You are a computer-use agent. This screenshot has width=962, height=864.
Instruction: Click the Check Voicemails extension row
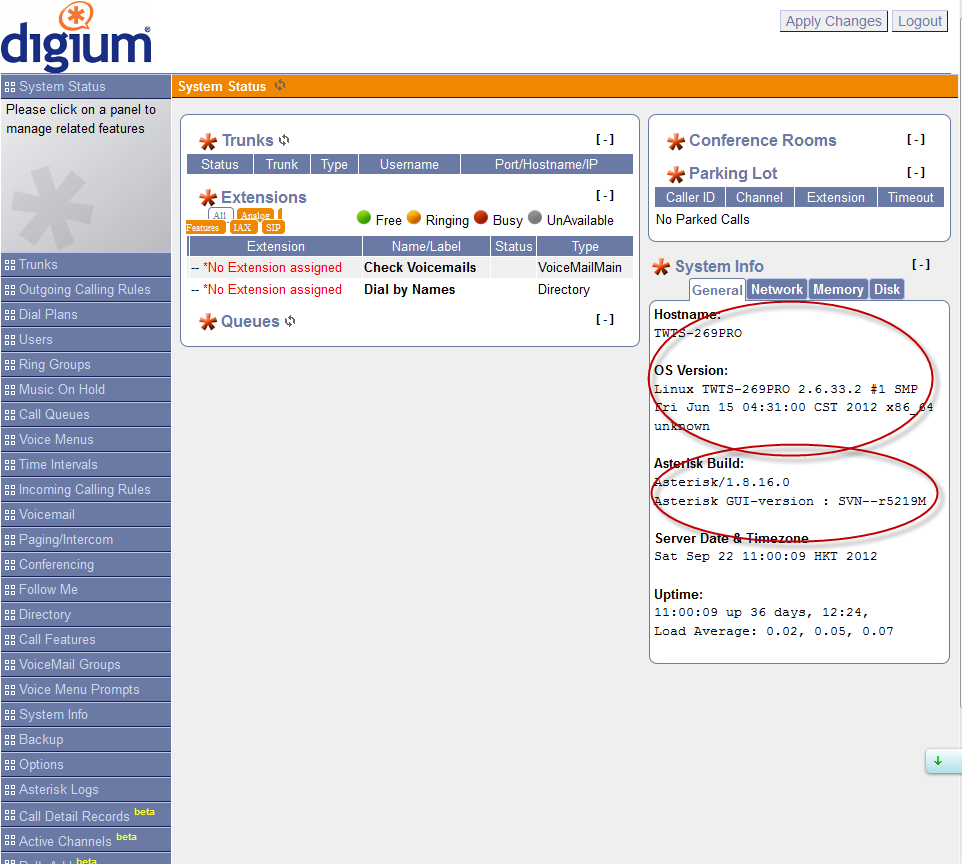410,268
